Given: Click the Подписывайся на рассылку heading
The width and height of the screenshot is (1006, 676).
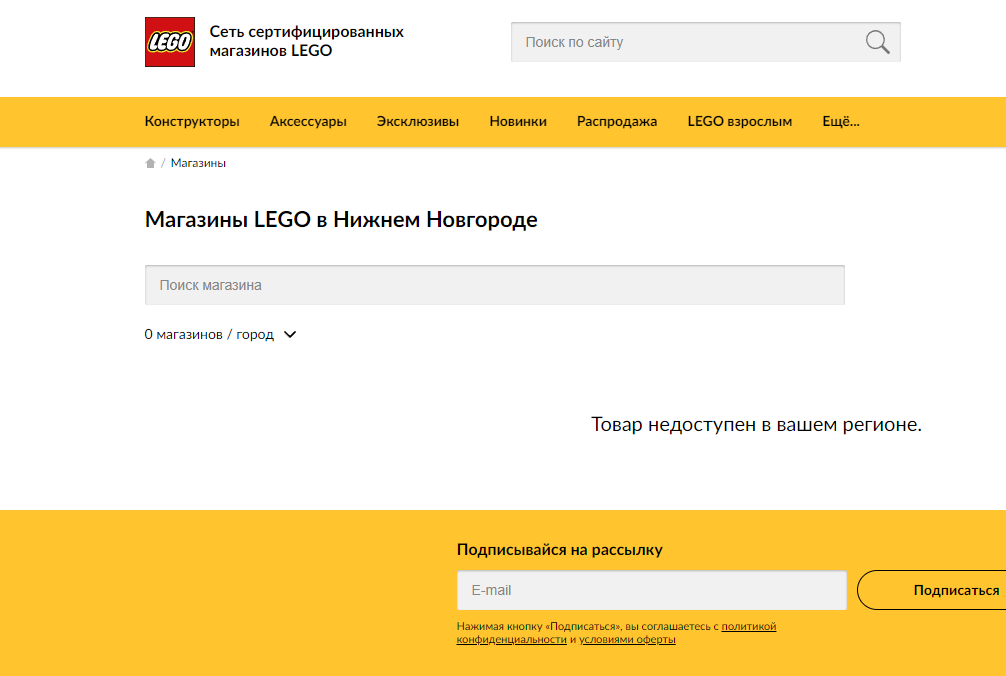Looking at the screenshot, I should coord(559,550).
